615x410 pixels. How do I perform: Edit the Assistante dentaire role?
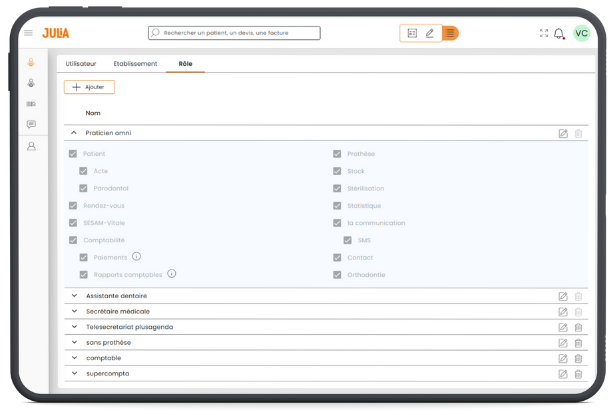[x=563, y=296]
